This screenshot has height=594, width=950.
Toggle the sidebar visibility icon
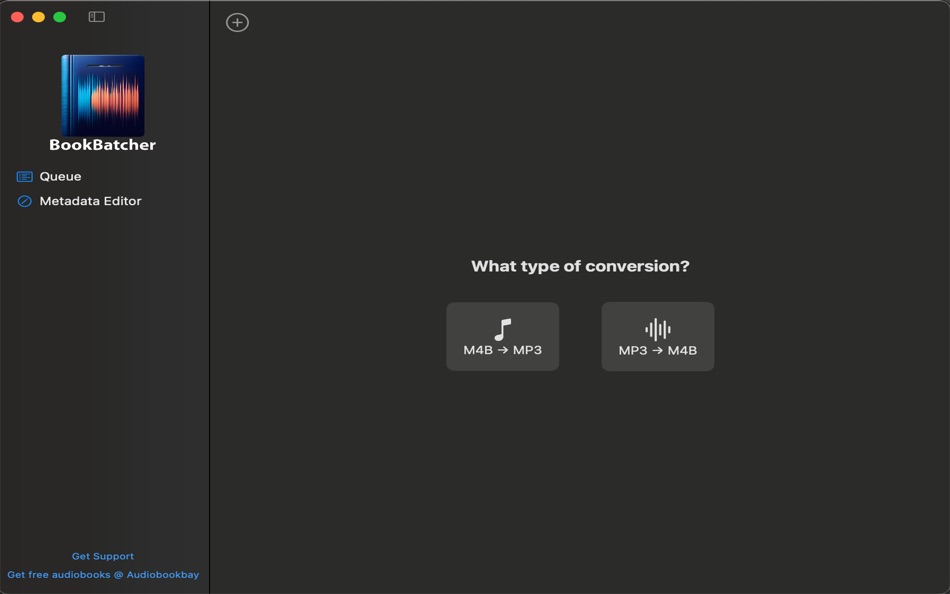click(x=97, y=17)
